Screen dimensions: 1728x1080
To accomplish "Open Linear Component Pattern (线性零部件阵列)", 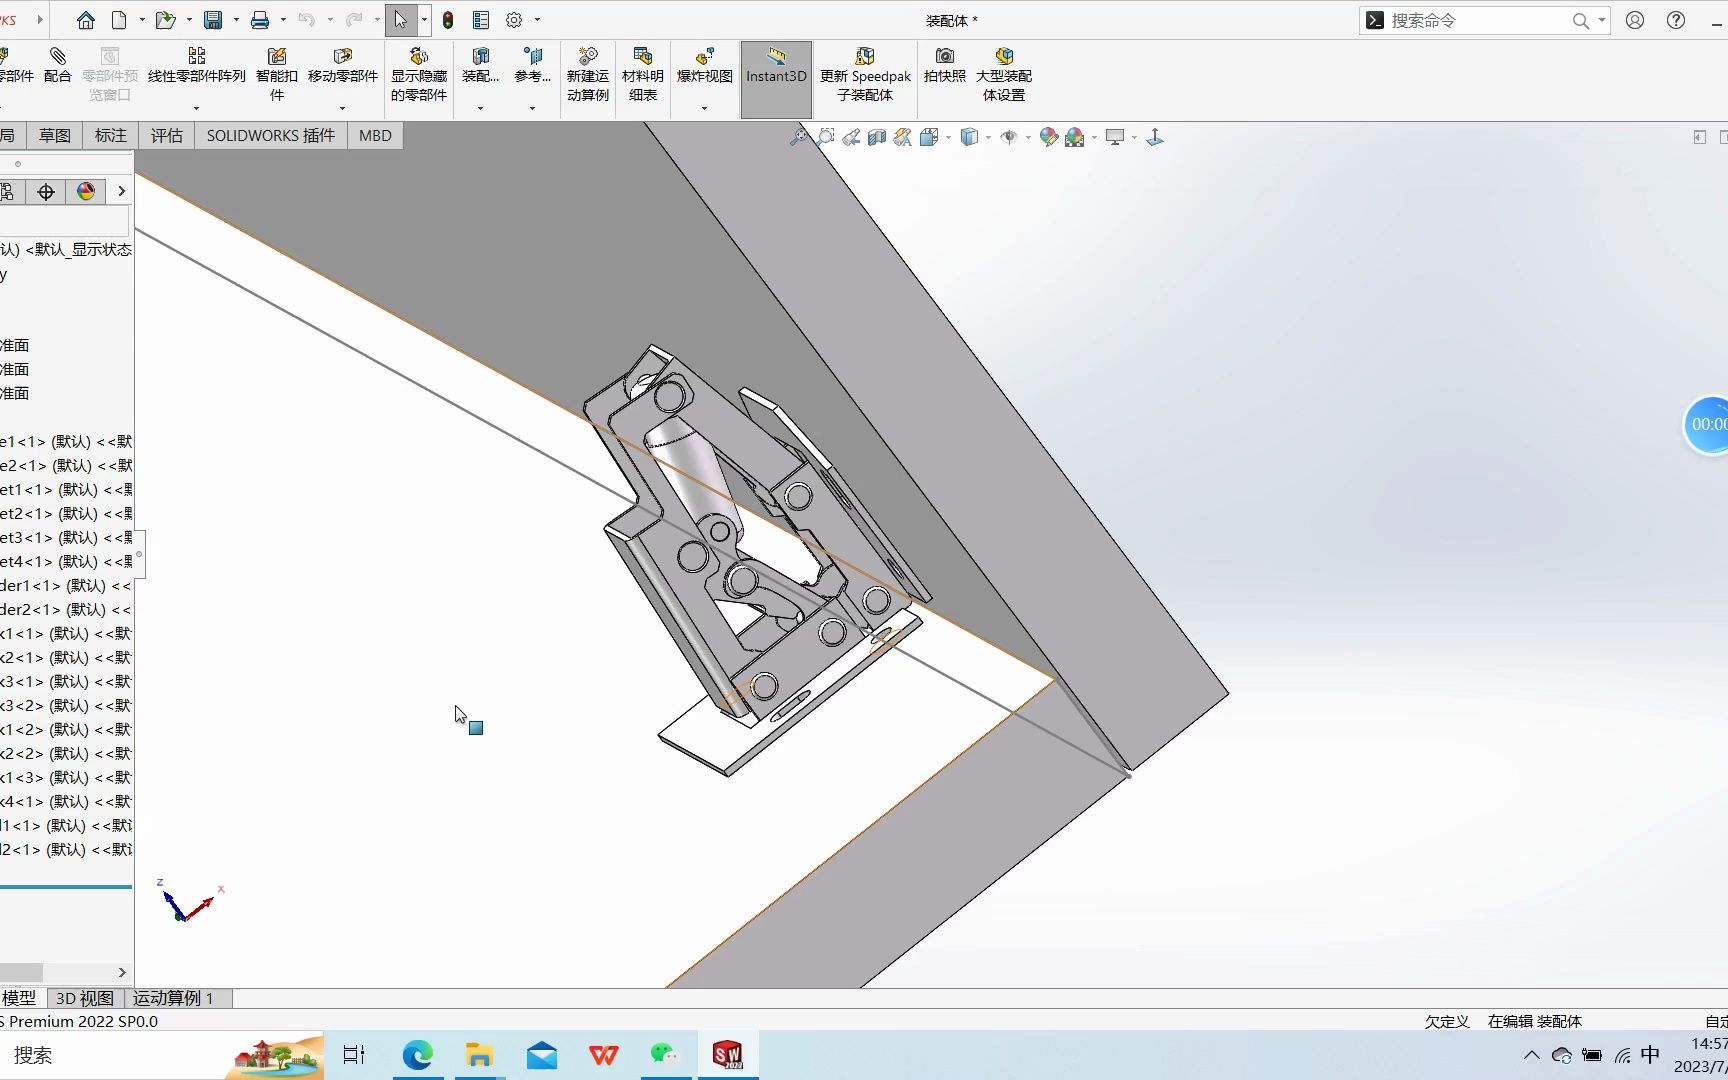I will [197, 66].
